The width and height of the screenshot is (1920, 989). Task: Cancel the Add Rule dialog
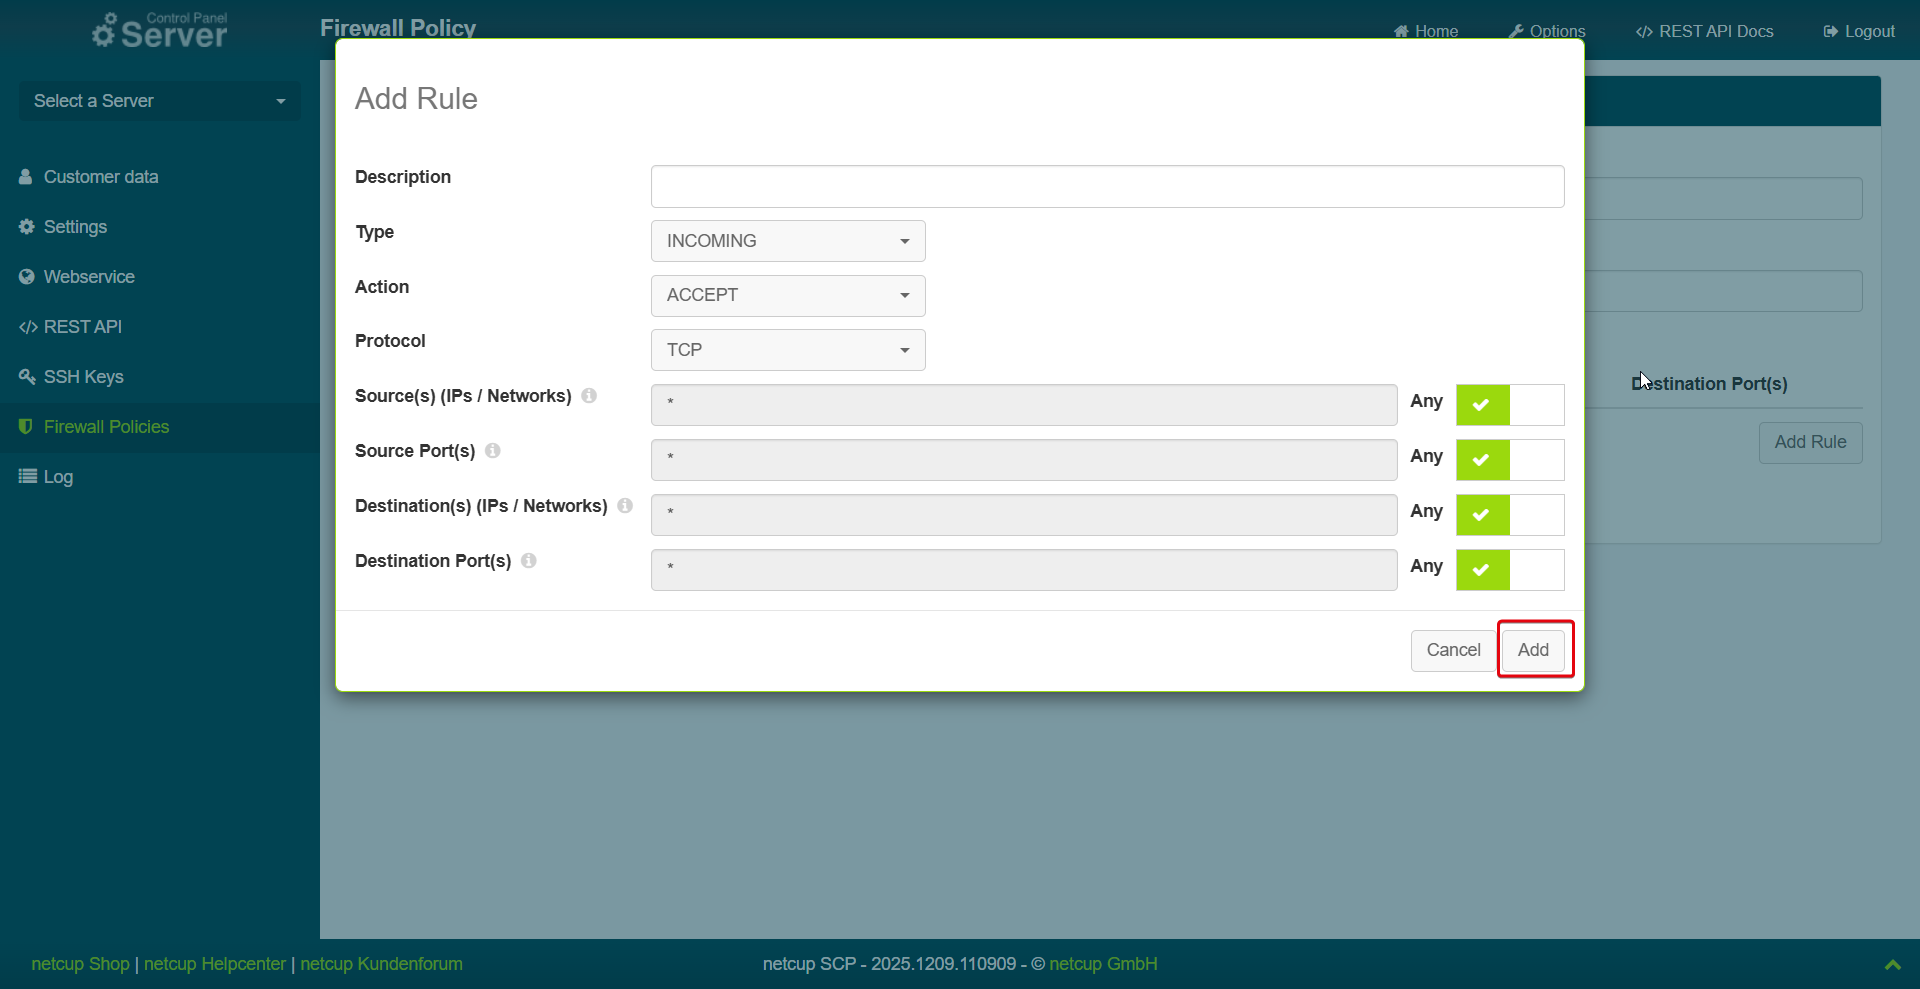point(1452,650)
